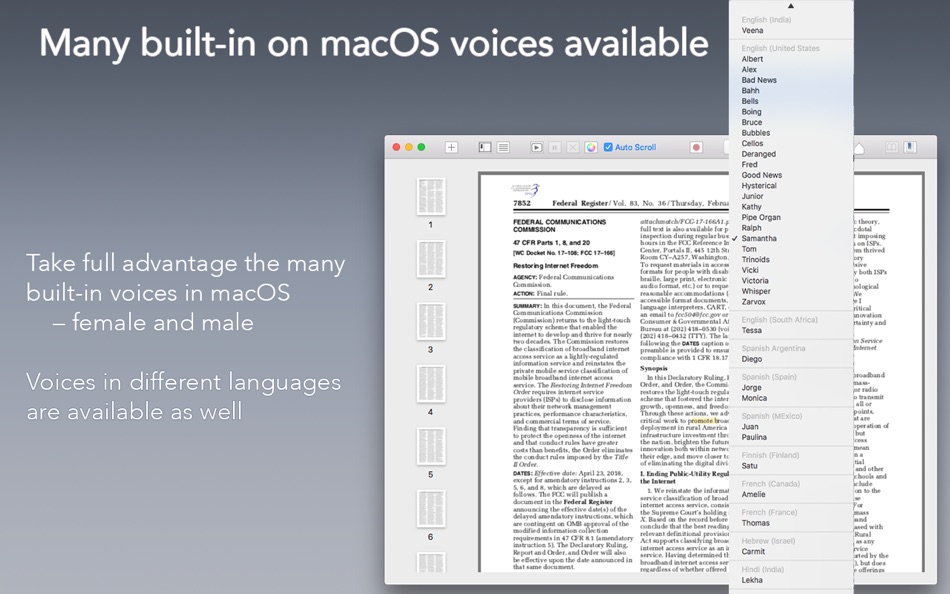
Task: Jump to page 3 thumbnail
Action: click(x=431, y=321)
